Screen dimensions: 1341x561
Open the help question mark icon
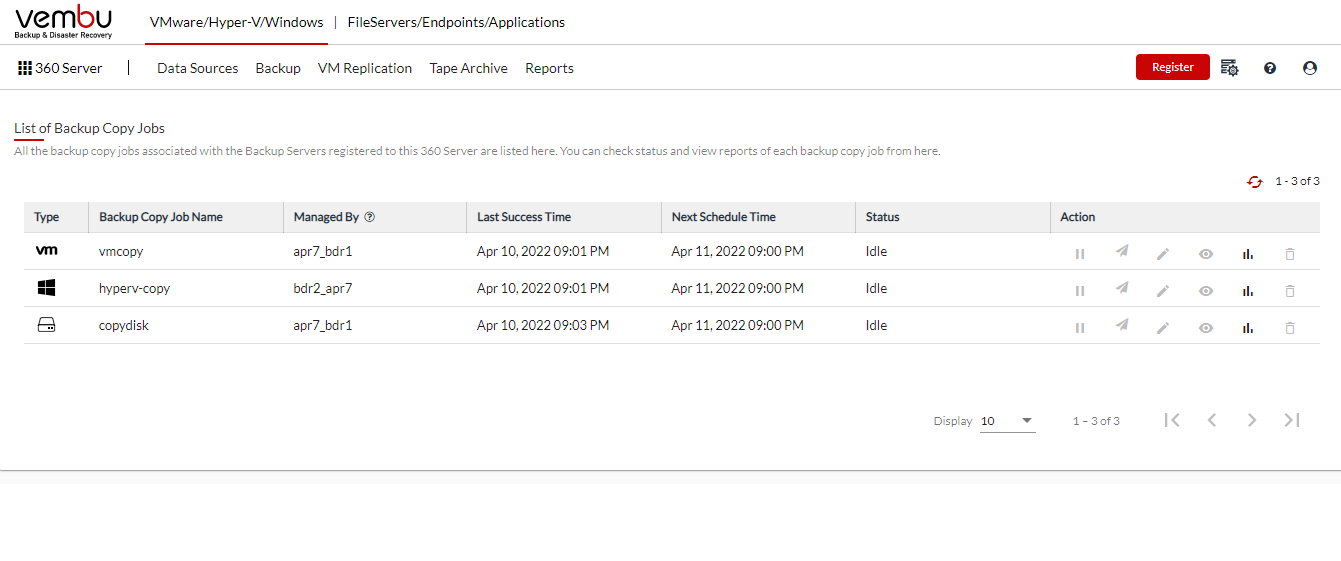1270,68
